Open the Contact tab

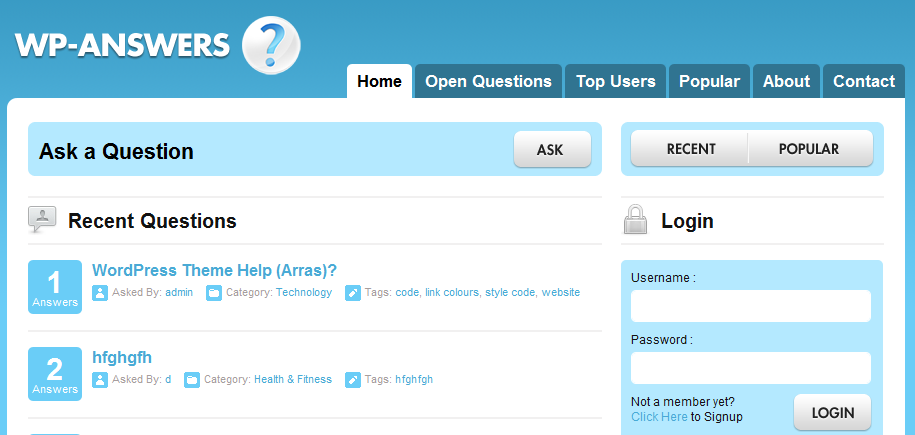[x=864, y=81]
